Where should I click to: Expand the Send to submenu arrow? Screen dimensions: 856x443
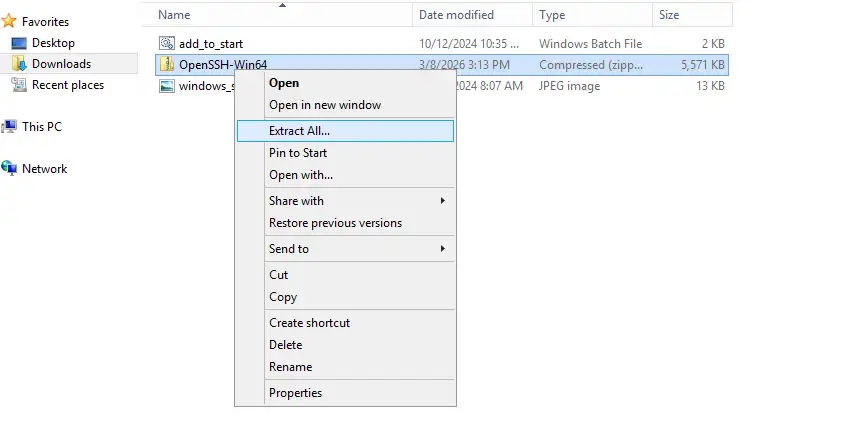pos(442,249)
